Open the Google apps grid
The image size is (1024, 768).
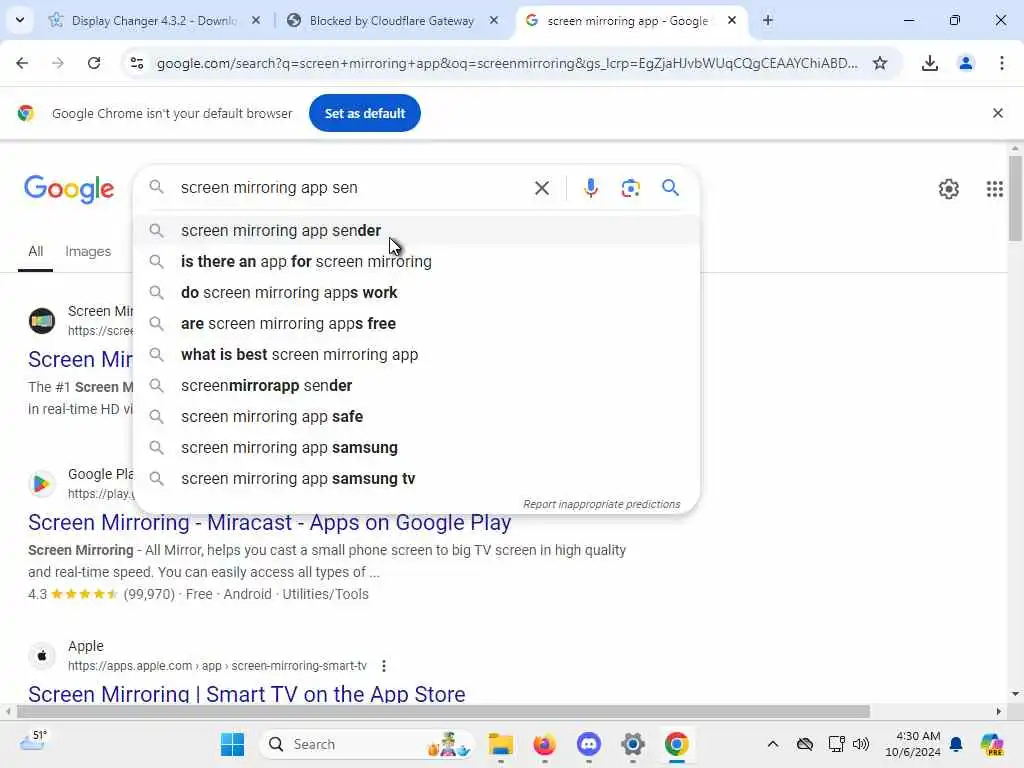[x=995, y=189]
